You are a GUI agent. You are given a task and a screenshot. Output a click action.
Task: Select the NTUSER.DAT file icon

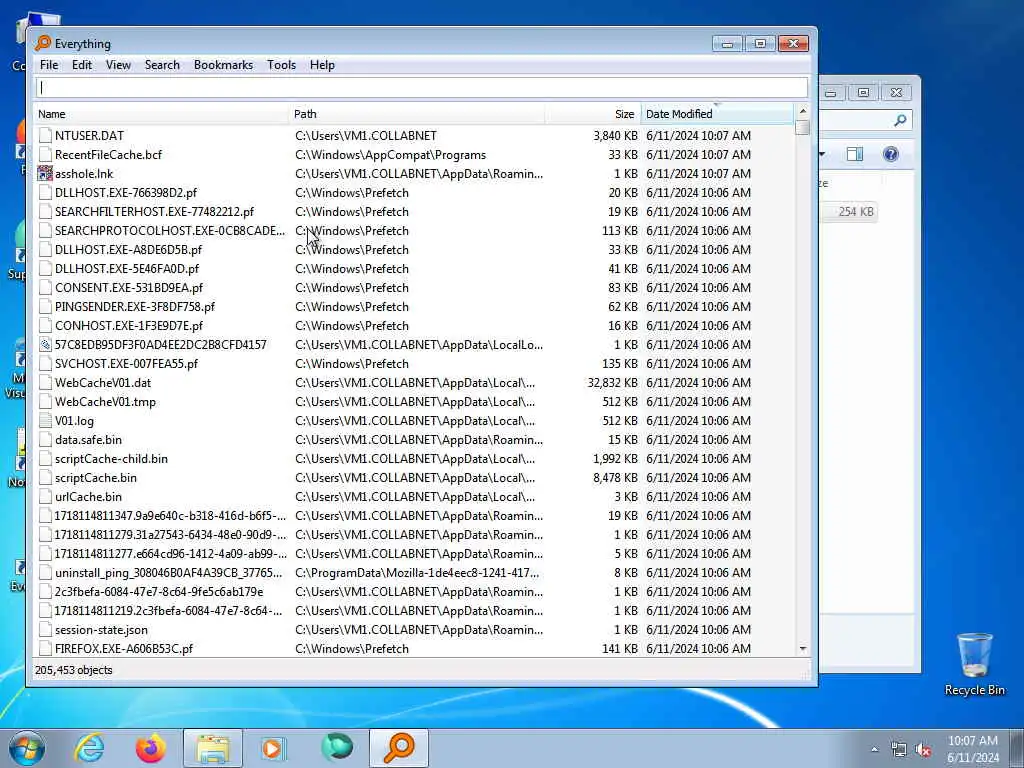[45, 136]
